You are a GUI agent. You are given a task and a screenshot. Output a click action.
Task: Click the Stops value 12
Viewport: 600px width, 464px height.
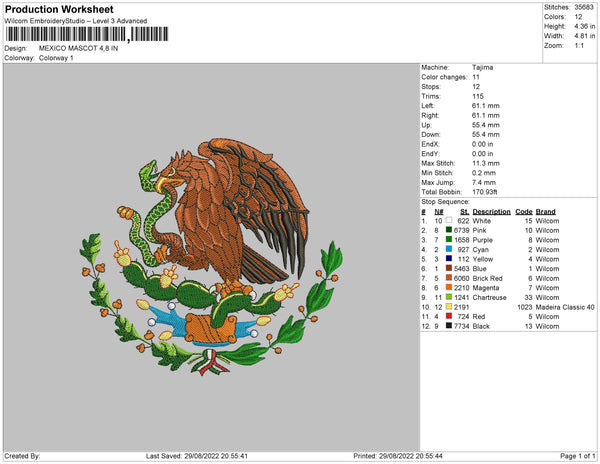(x=476, y=86)
